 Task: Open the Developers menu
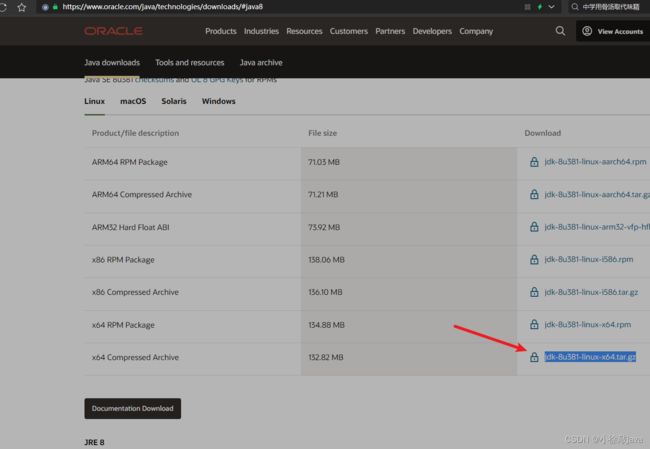tap(432, 31)
